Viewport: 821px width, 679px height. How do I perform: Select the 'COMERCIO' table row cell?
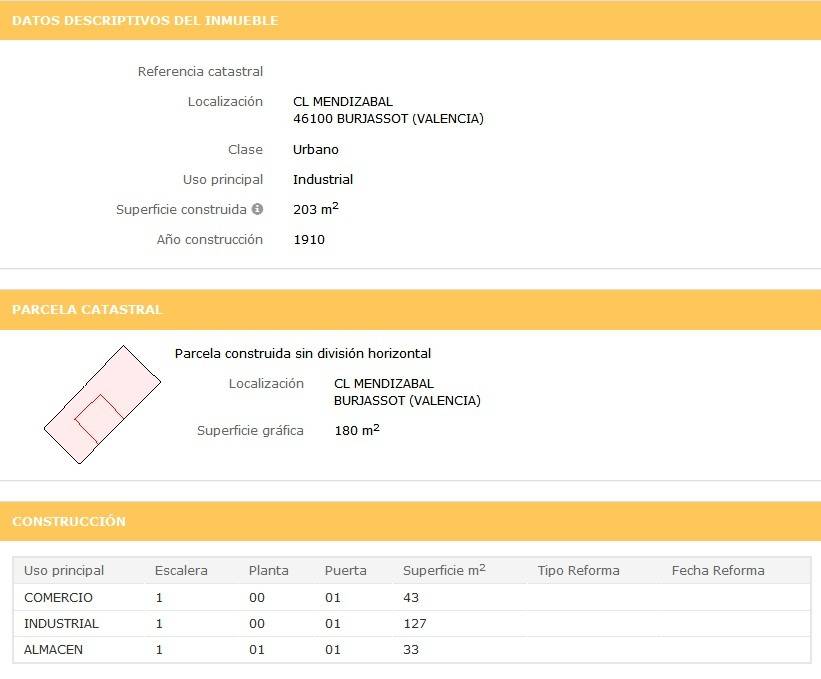point(58,598)
